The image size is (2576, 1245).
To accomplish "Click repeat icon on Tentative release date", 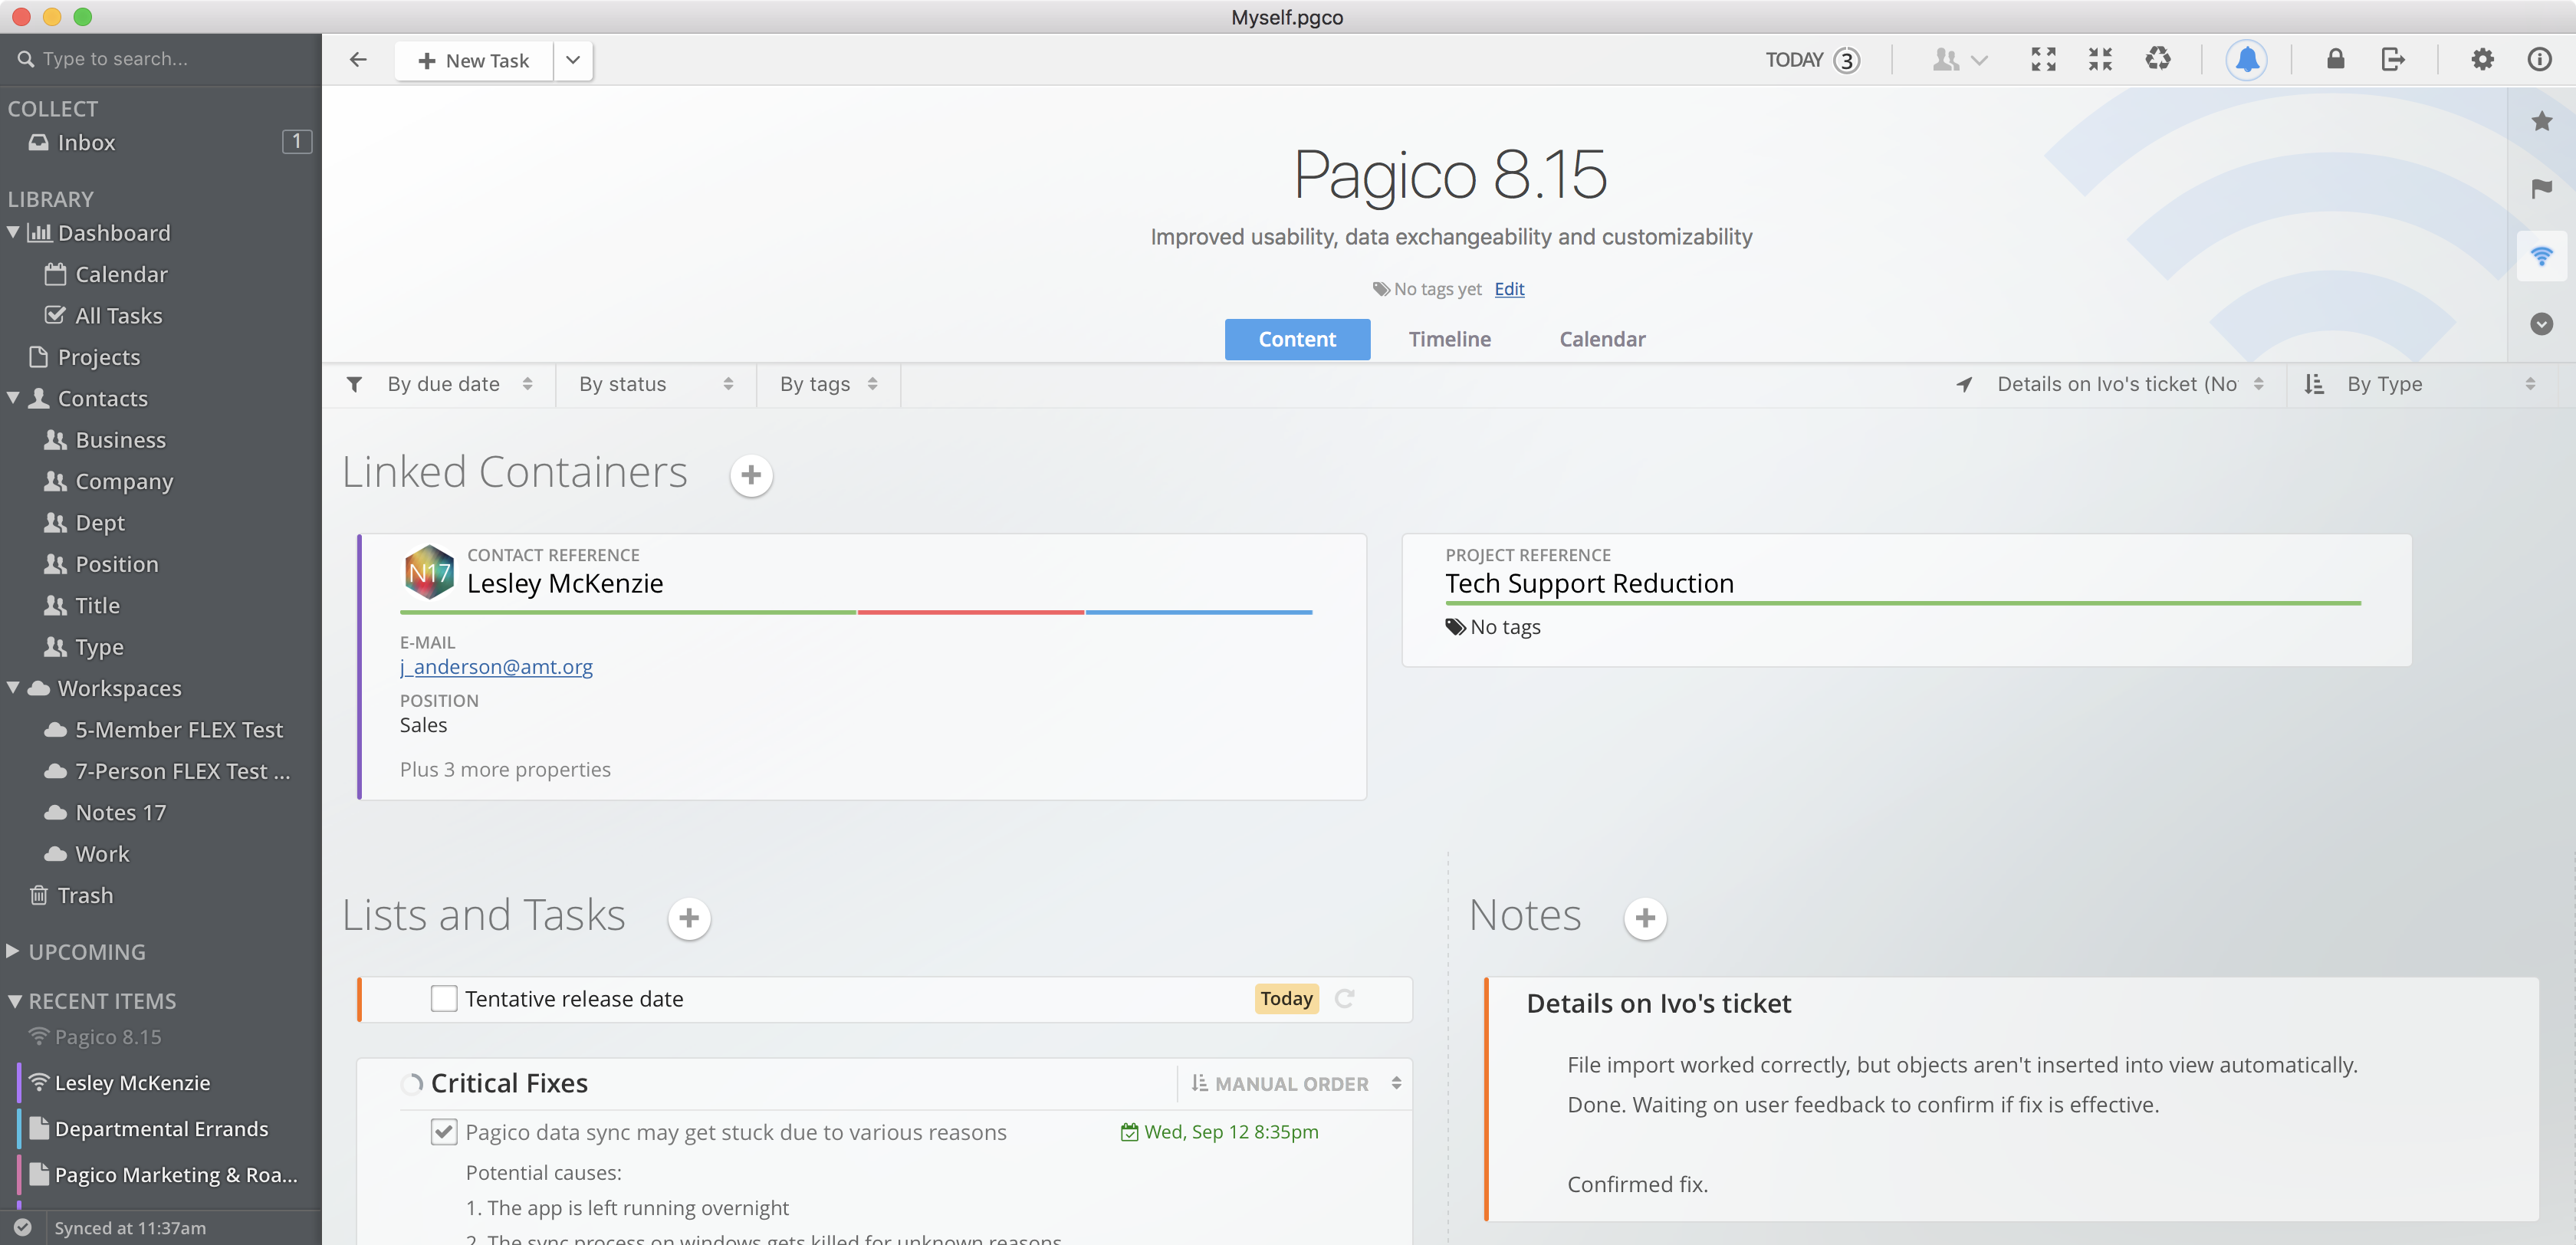I will pyautogui.click(x=1345, y=999).
